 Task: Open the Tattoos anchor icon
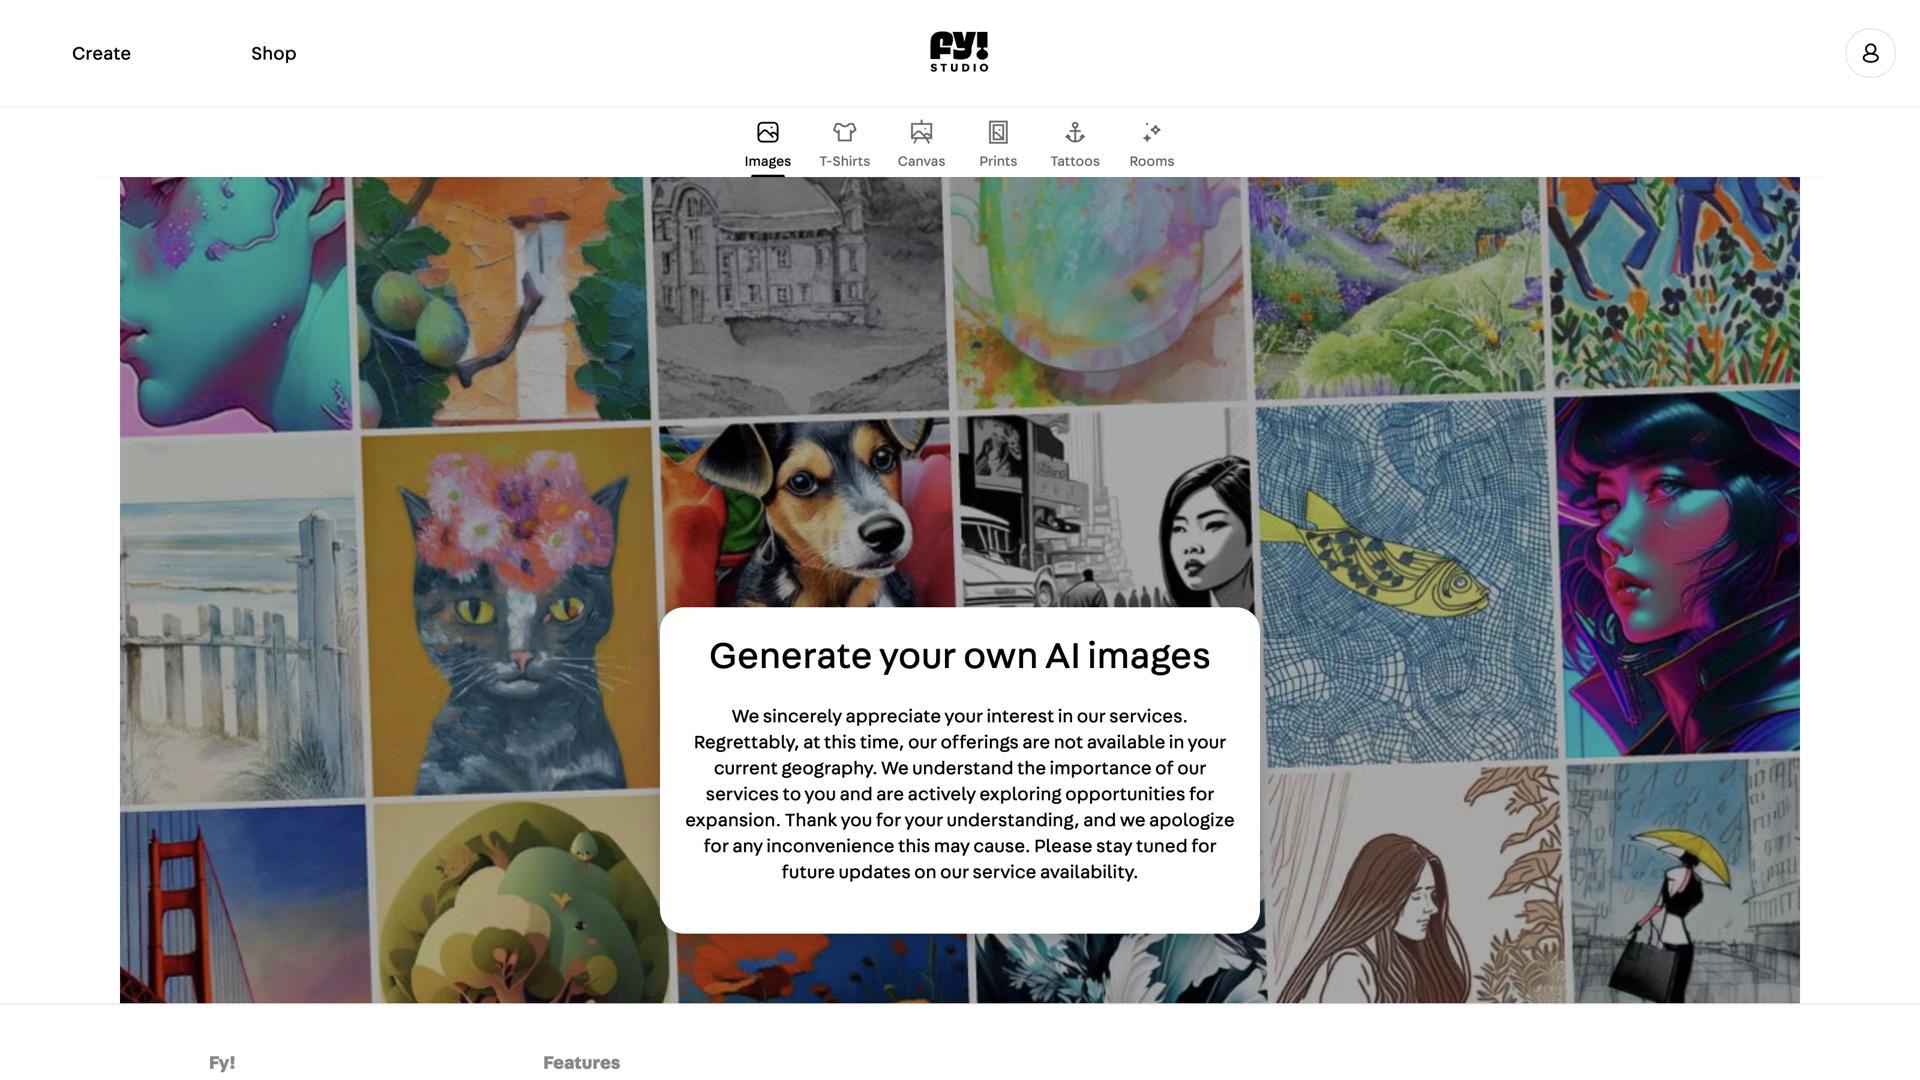[1075, 132]
